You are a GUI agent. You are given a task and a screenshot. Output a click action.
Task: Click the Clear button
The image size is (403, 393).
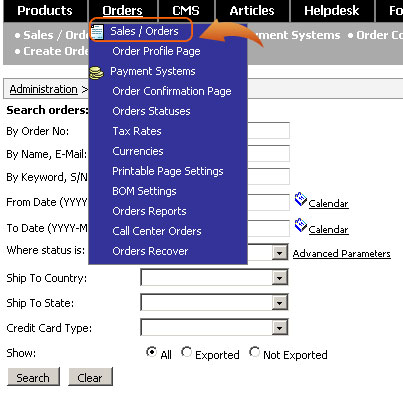(x=90, y=378)
